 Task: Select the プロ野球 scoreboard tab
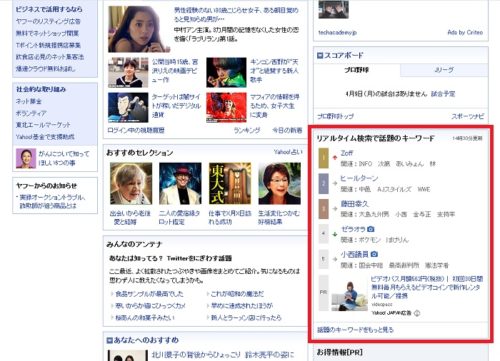tap(357, 70)
